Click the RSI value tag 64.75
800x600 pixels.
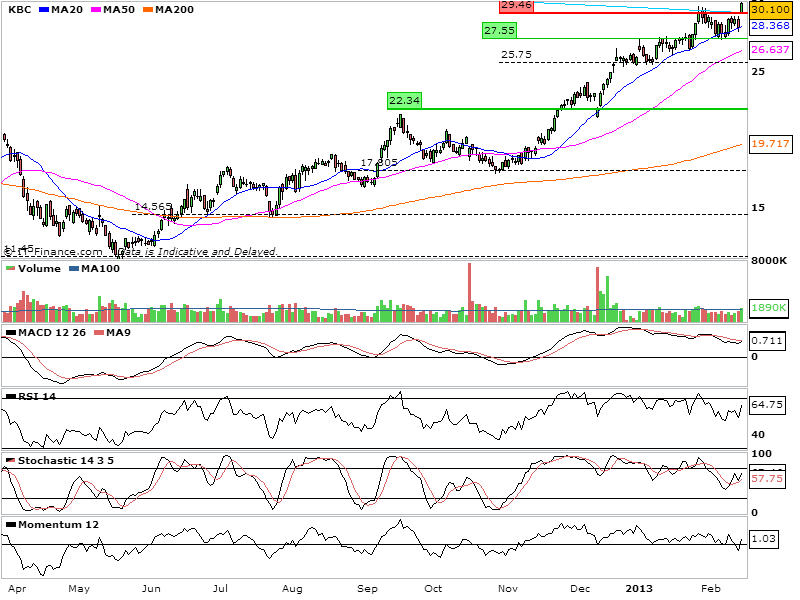(767, 405)
